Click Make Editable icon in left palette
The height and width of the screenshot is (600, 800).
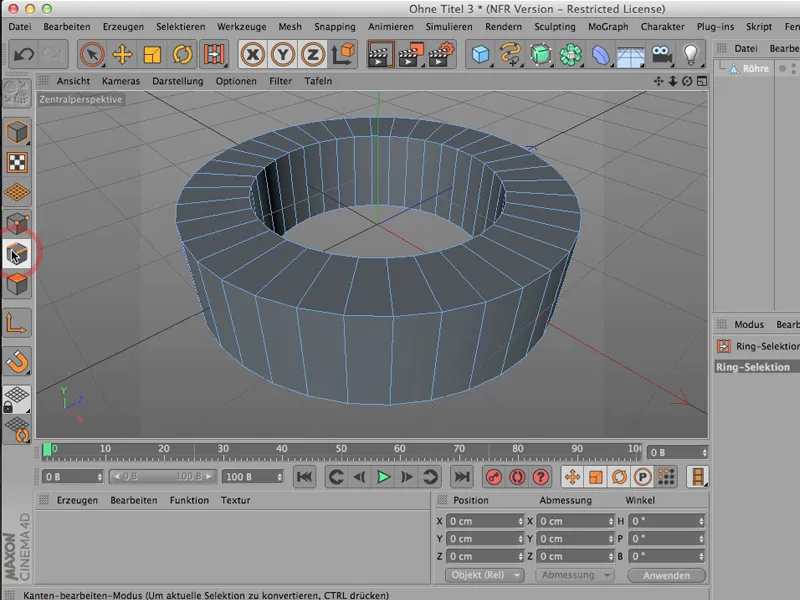[x=17, y=93]
